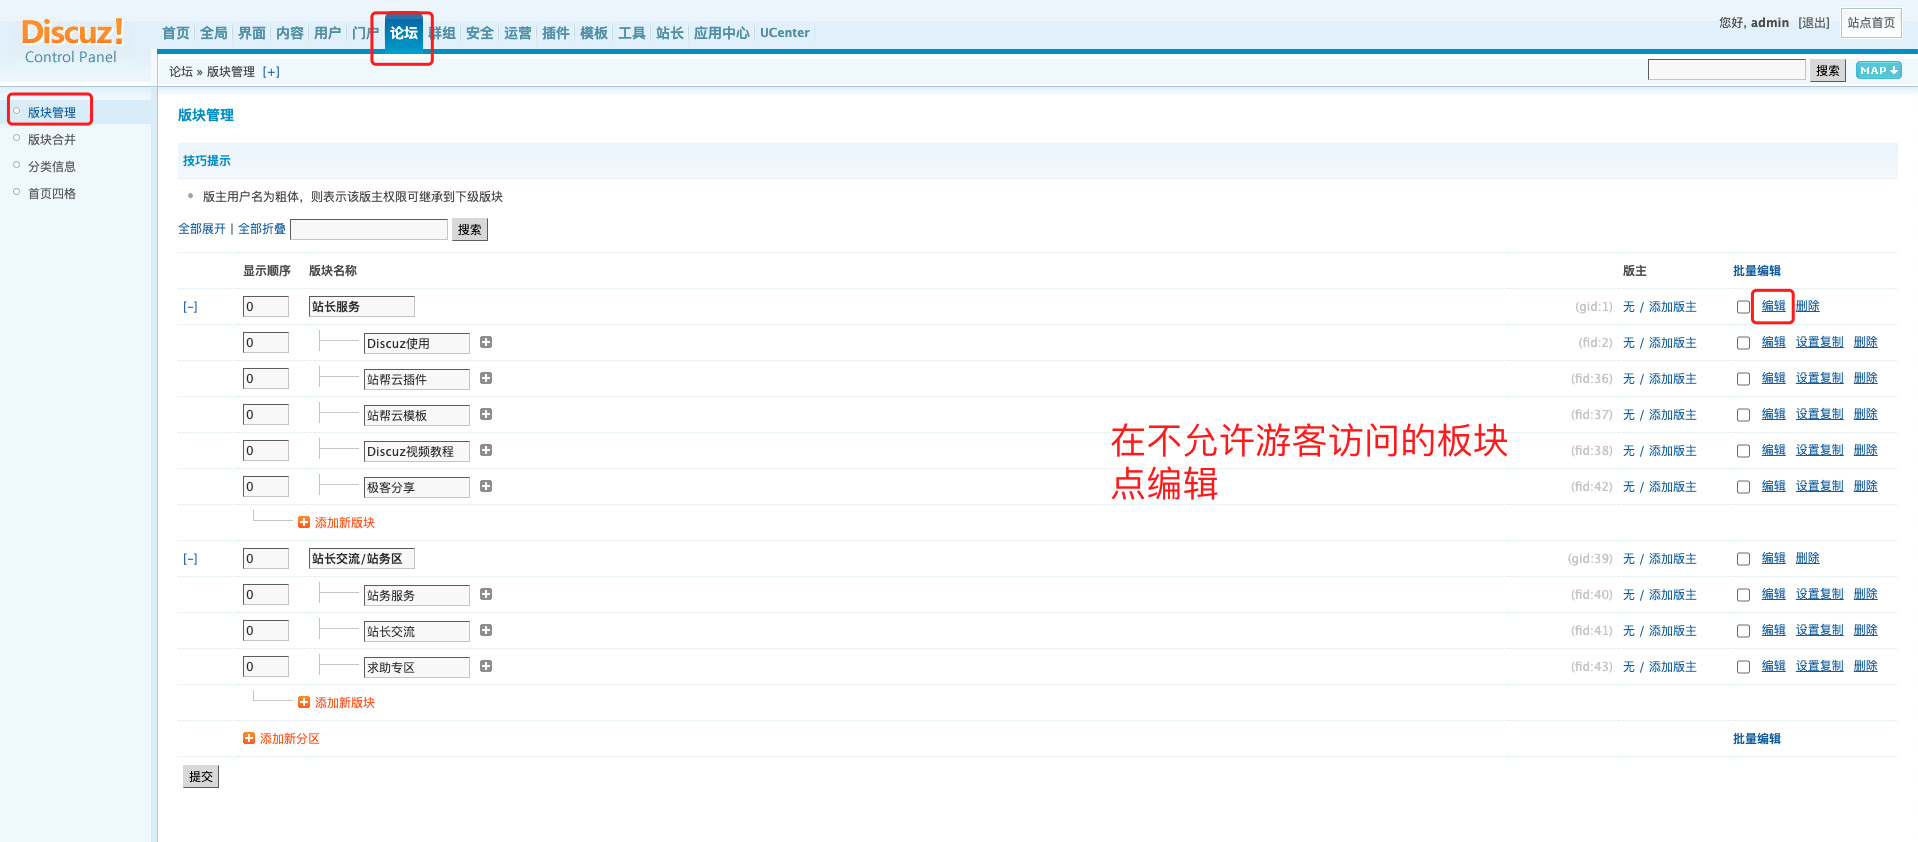Click plus icon beside 求助专区 forum
Screen dimensions: 1918x842
486,666
